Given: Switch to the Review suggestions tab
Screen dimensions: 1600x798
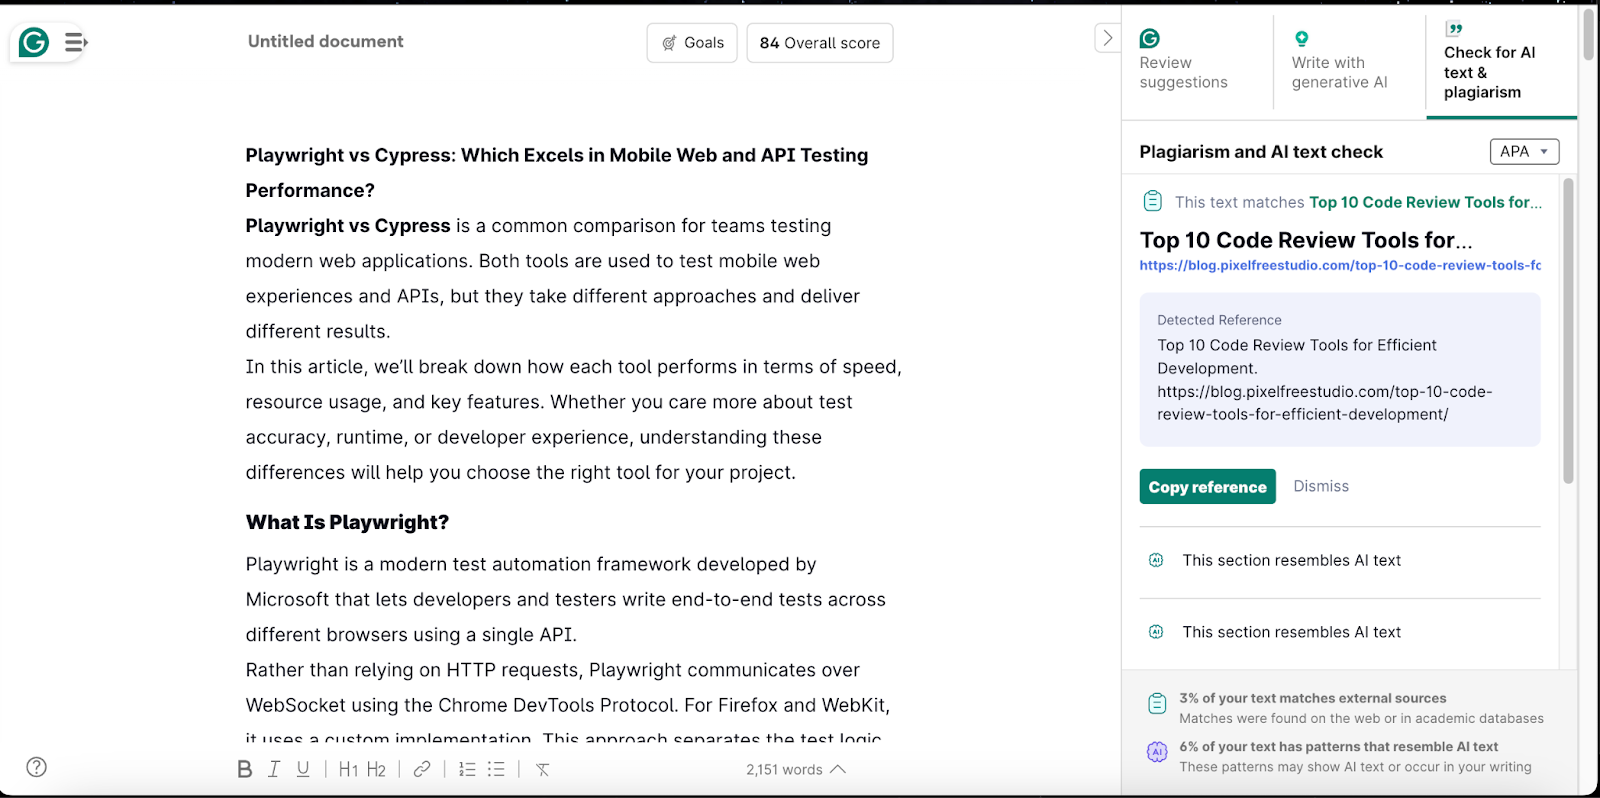Looking at the screenshot, I should click(x=1197, y=62).
